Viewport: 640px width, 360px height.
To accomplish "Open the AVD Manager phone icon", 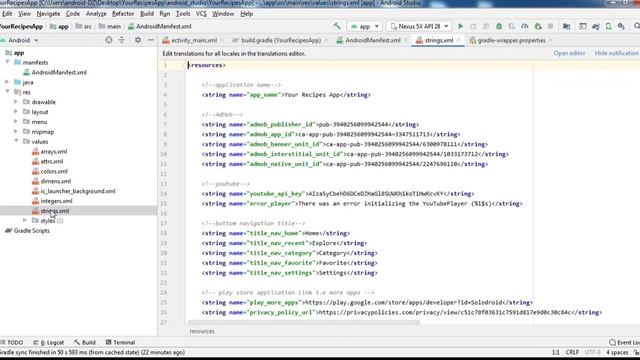I will pyautogui.click(x=609, y=26).
